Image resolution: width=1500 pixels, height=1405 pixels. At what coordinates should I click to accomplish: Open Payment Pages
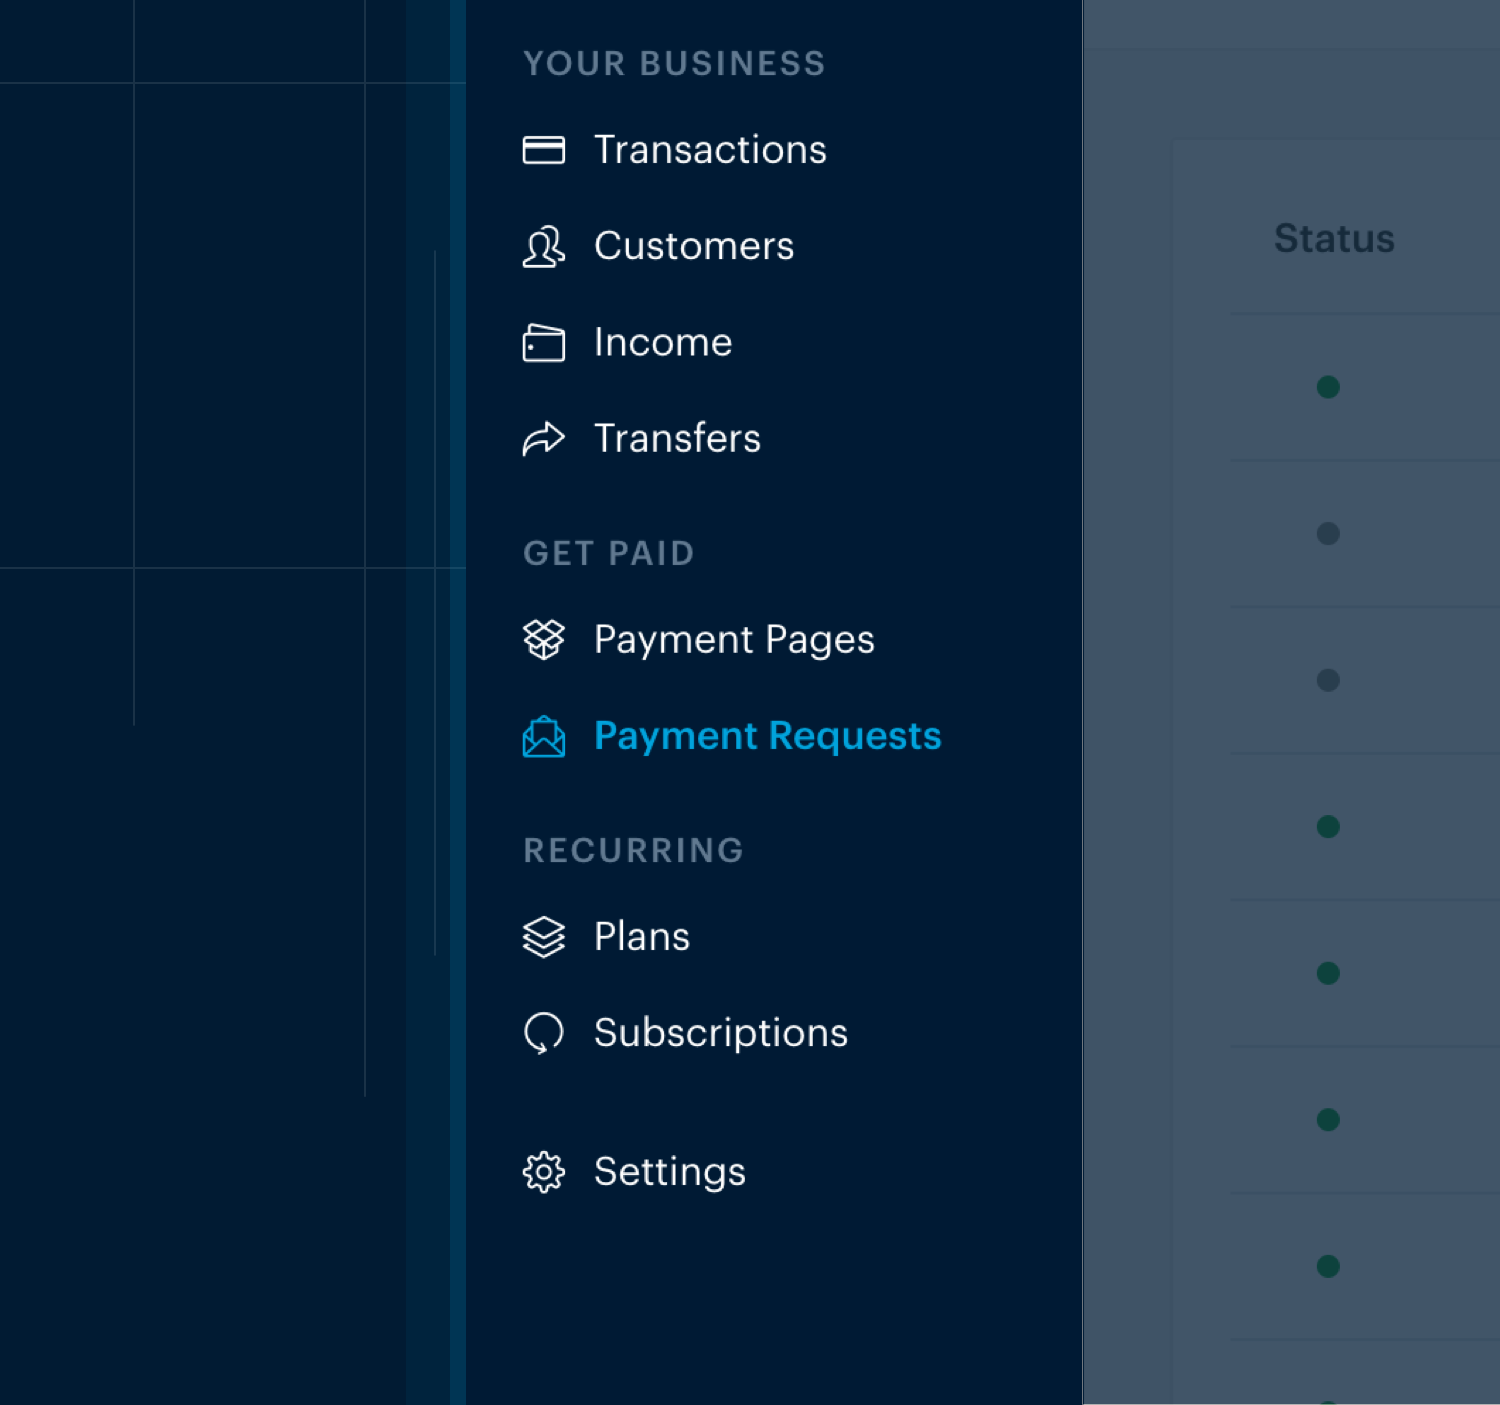pos(733,640)
